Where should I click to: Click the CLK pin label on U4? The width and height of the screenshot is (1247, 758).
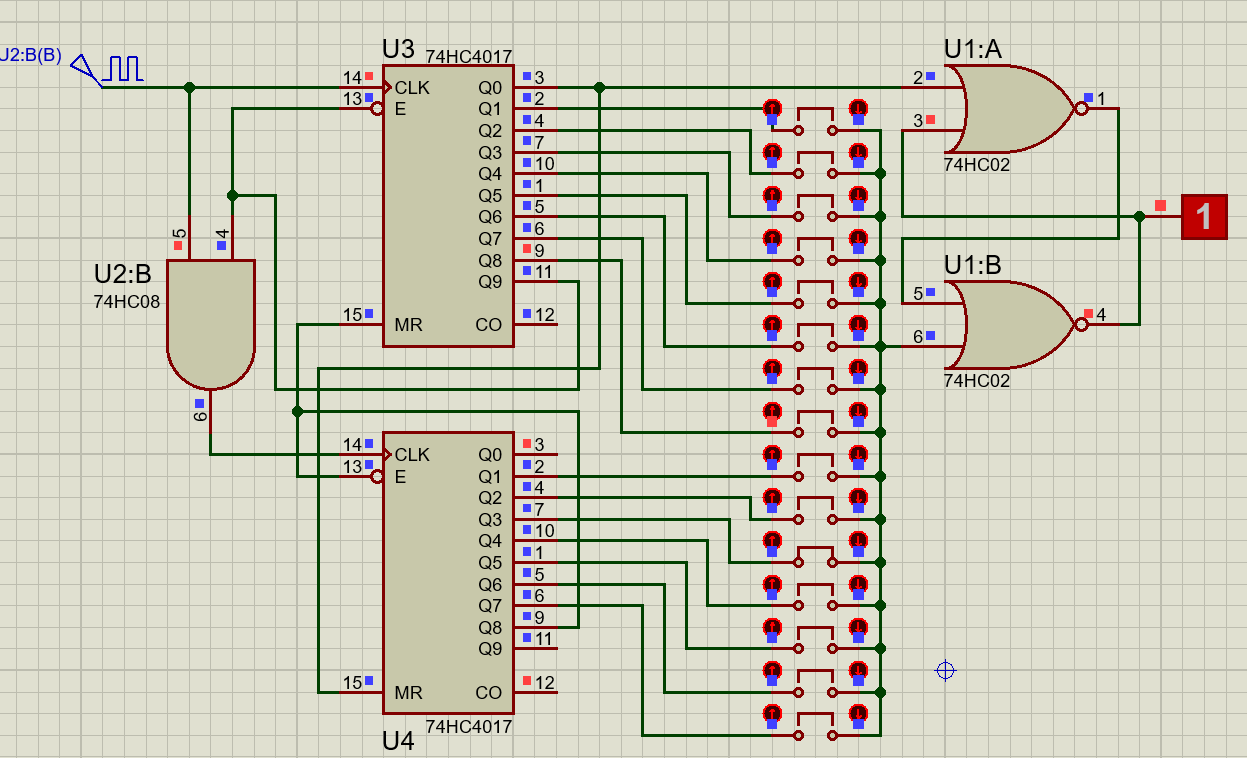click(x=412, y=455)
